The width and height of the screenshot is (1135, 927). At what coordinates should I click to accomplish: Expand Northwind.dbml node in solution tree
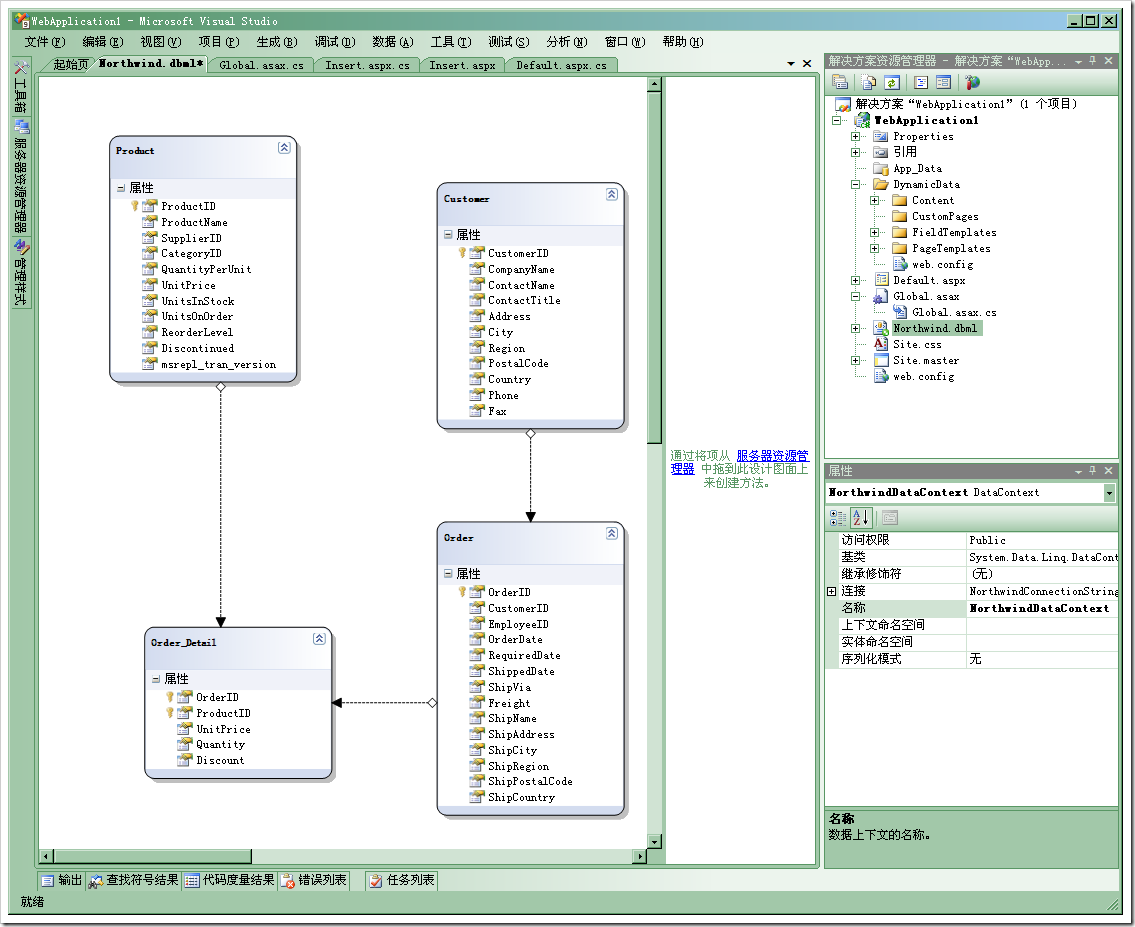(855, 328)
